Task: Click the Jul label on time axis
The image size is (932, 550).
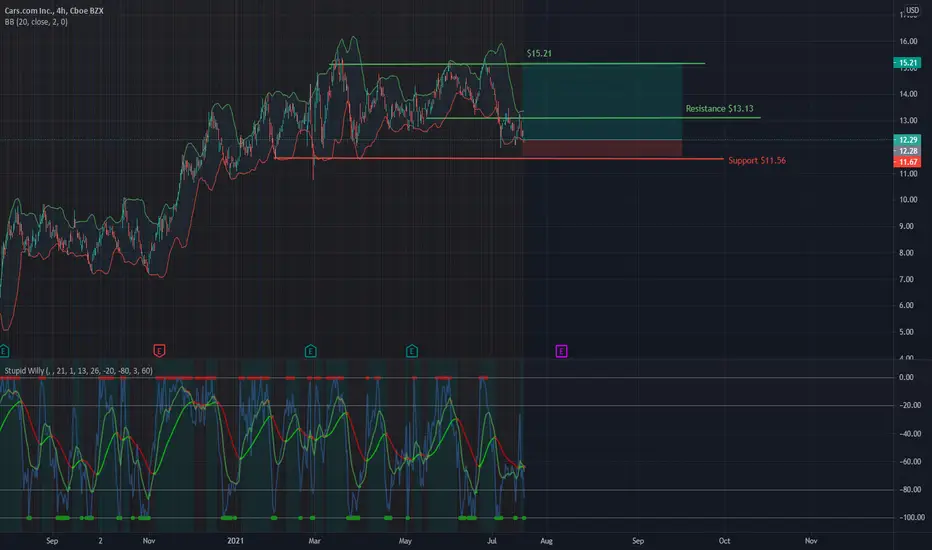Action: (x=492, y=541)
